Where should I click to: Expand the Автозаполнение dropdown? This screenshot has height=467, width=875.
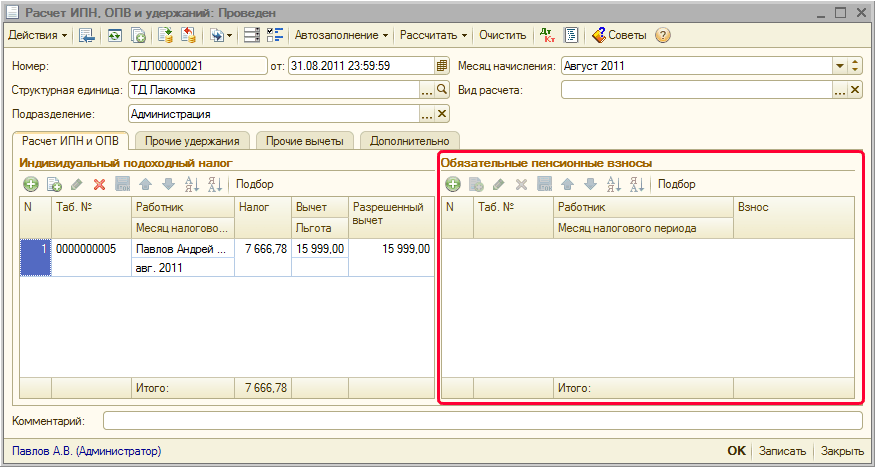click(341, 35)
